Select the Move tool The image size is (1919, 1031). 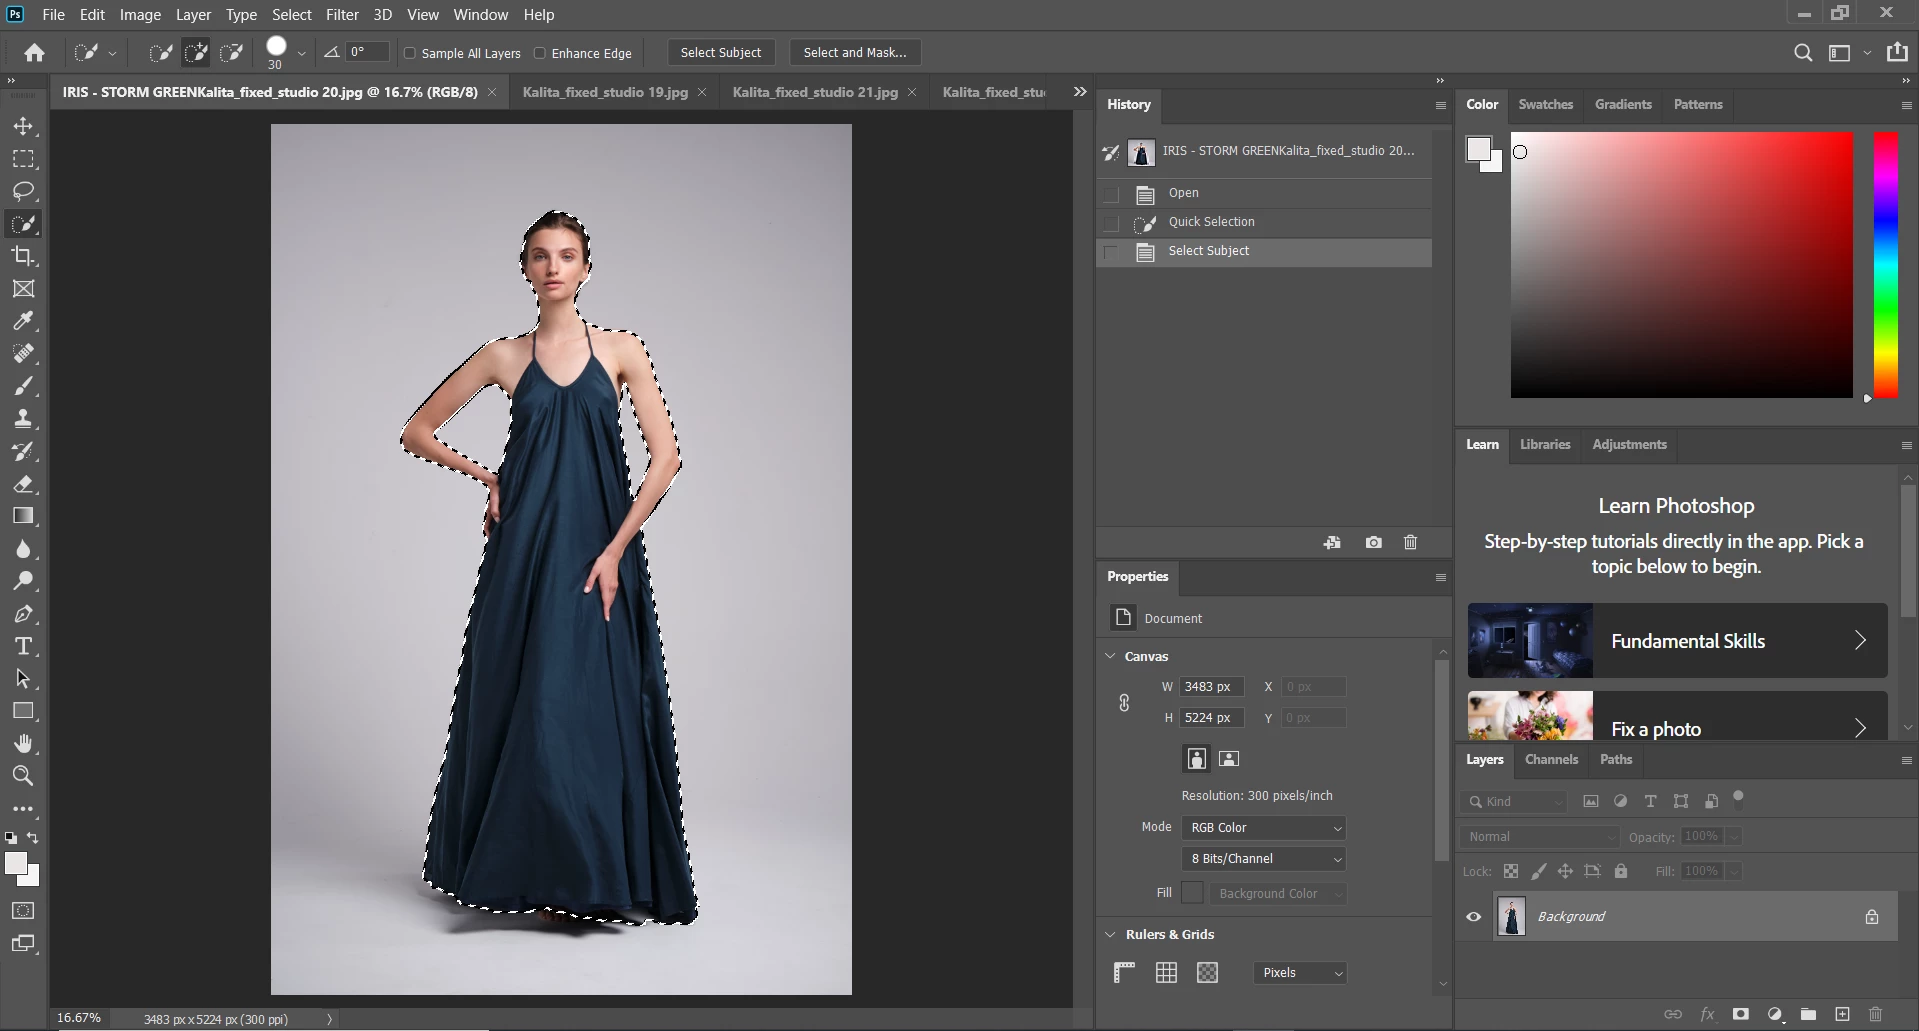click(23, 127)
